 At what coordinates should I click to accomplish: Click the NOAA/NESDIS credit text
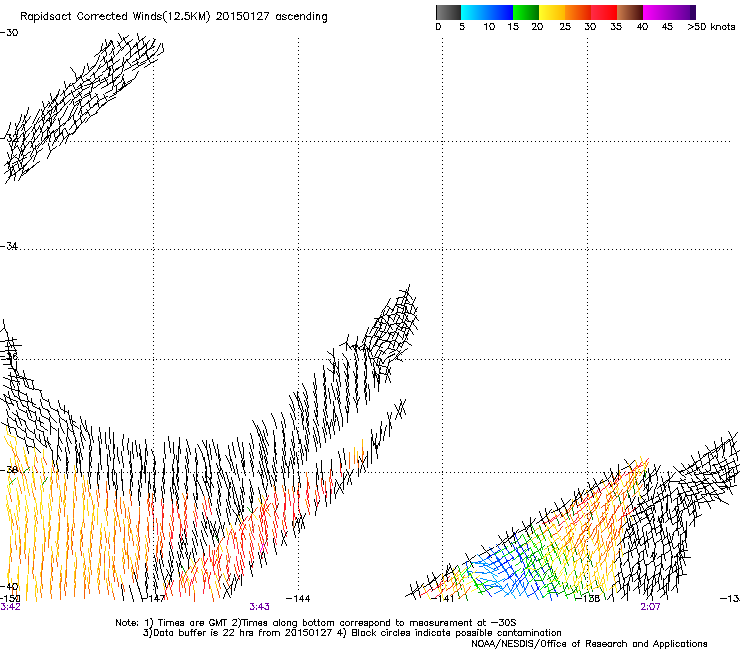(589, 644)
